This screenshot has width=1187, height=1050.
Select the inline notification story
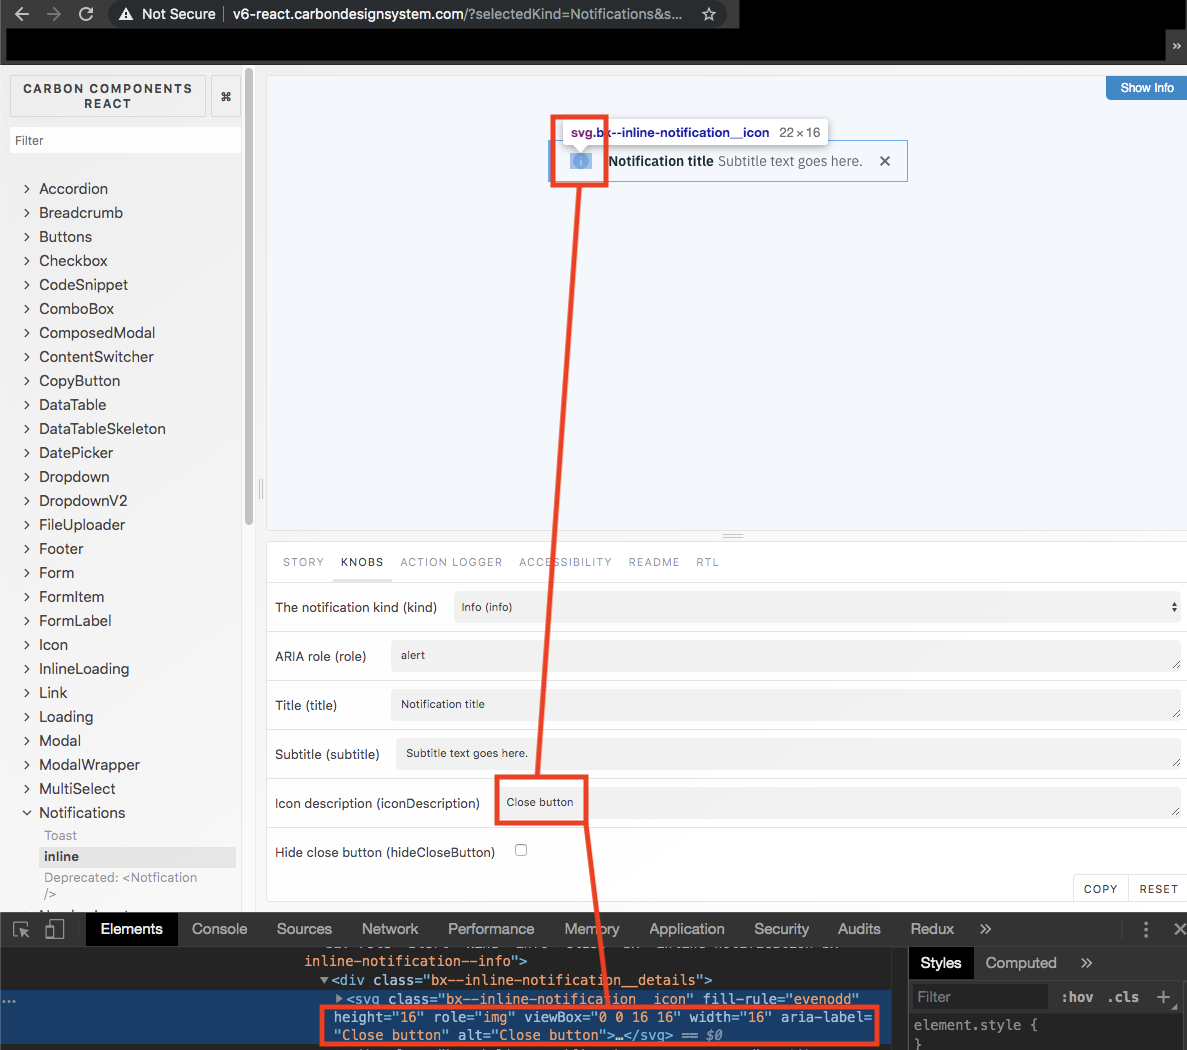(x=137, y=857)
